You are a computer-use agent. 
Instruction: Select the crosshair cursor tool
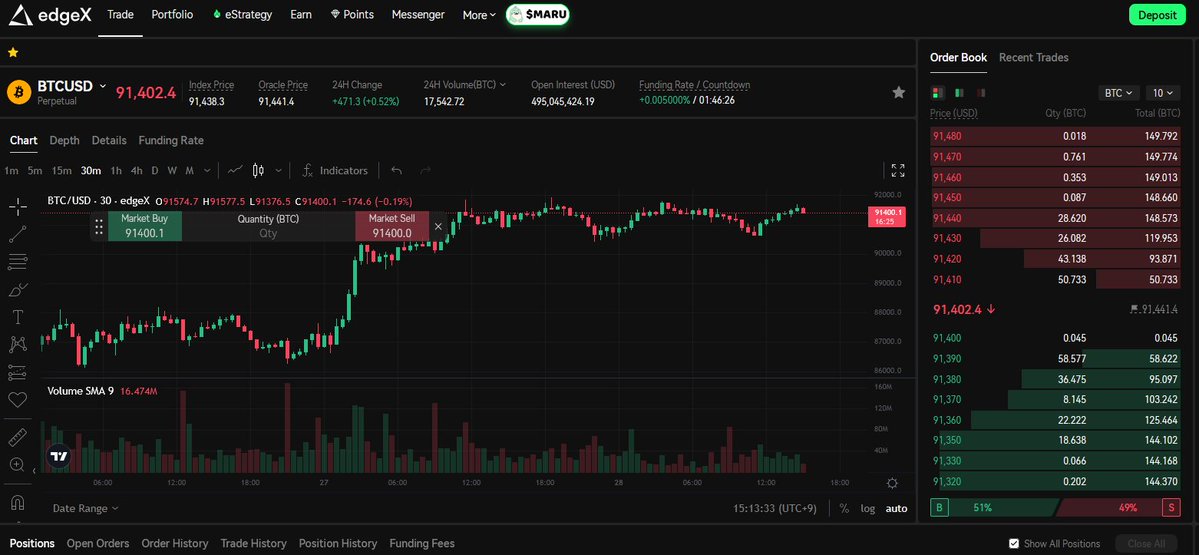pos(18,206)
